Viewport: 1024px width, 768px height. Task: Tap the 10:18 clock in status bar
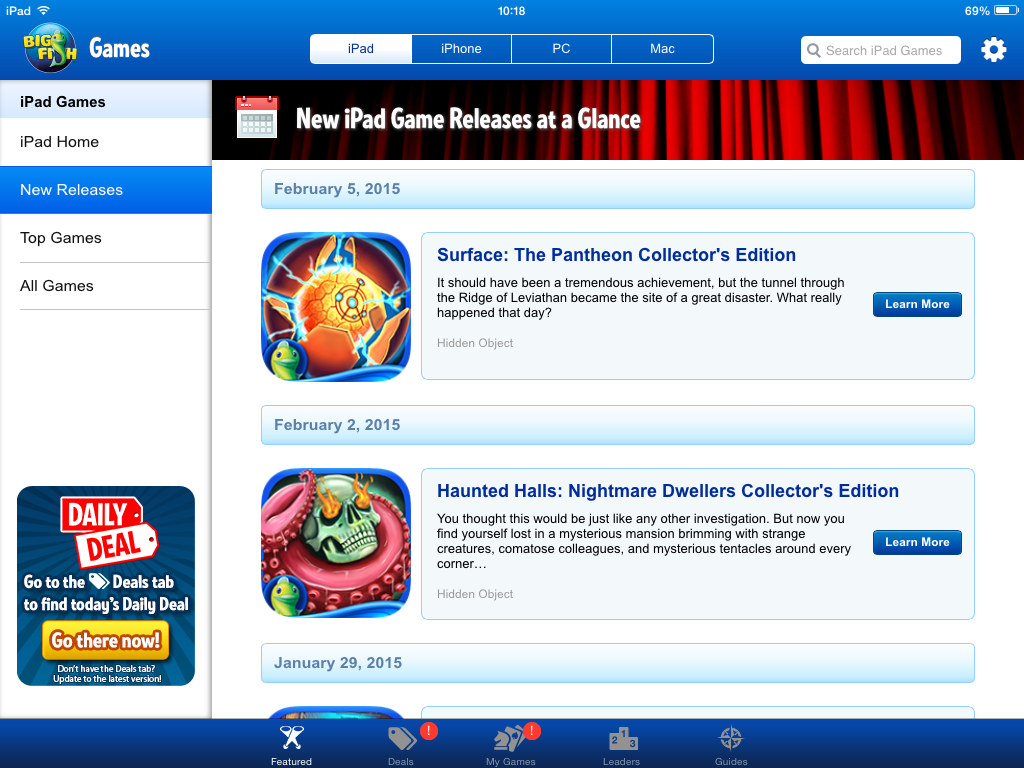[511, 10]
